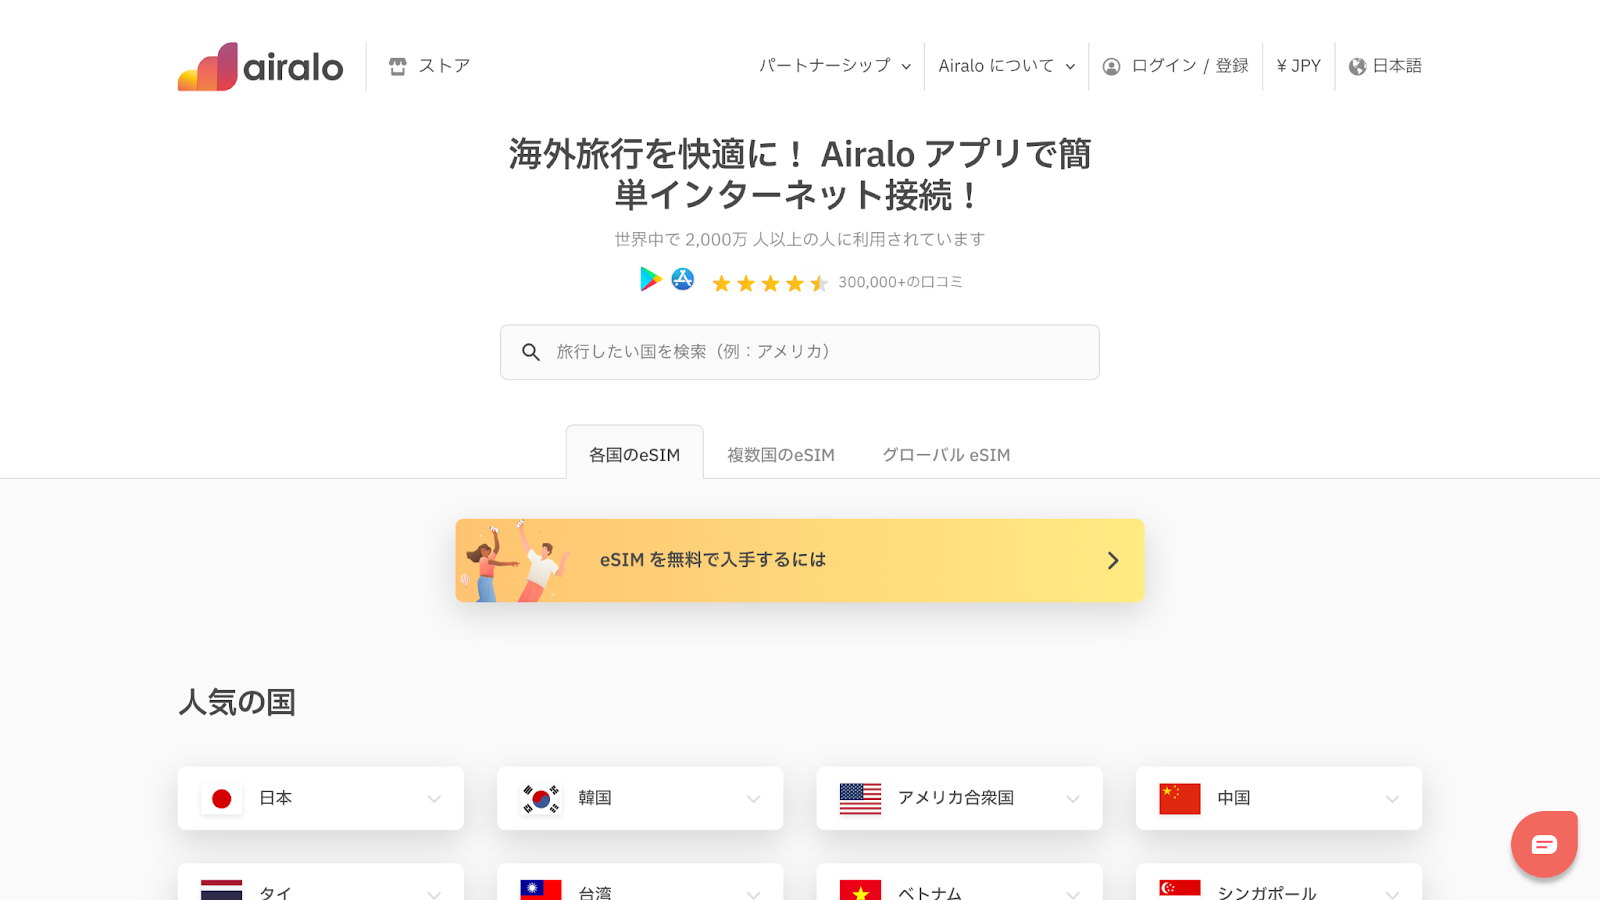
Task: Expand the 台湾 country card
Action: 640,882
